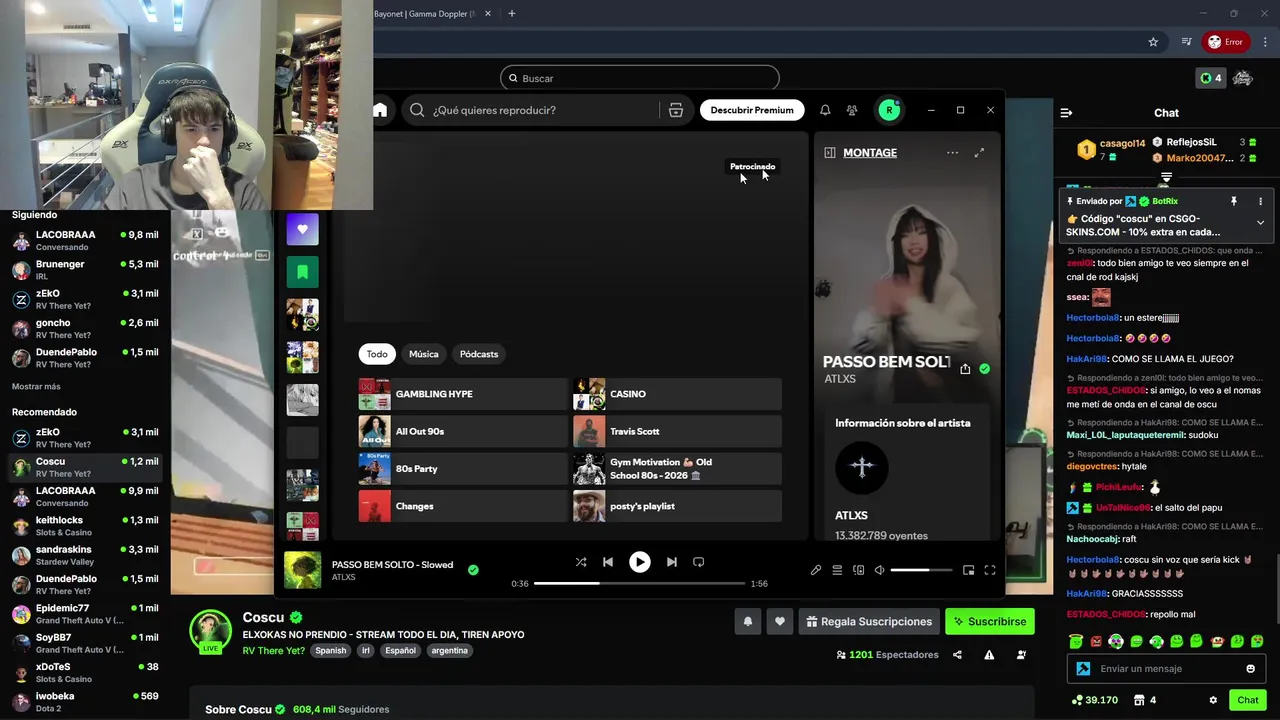Screen dimensions: 1280x720
Task: Enter Spotify full screen mode
Action: click(x=990, y=570)
